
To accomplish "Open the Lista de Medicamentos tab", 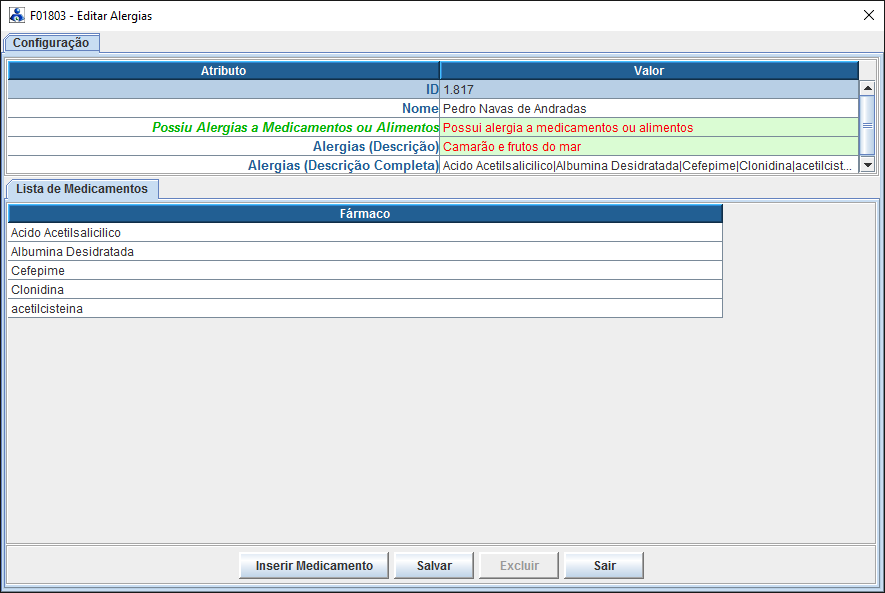I will [82, 189].
